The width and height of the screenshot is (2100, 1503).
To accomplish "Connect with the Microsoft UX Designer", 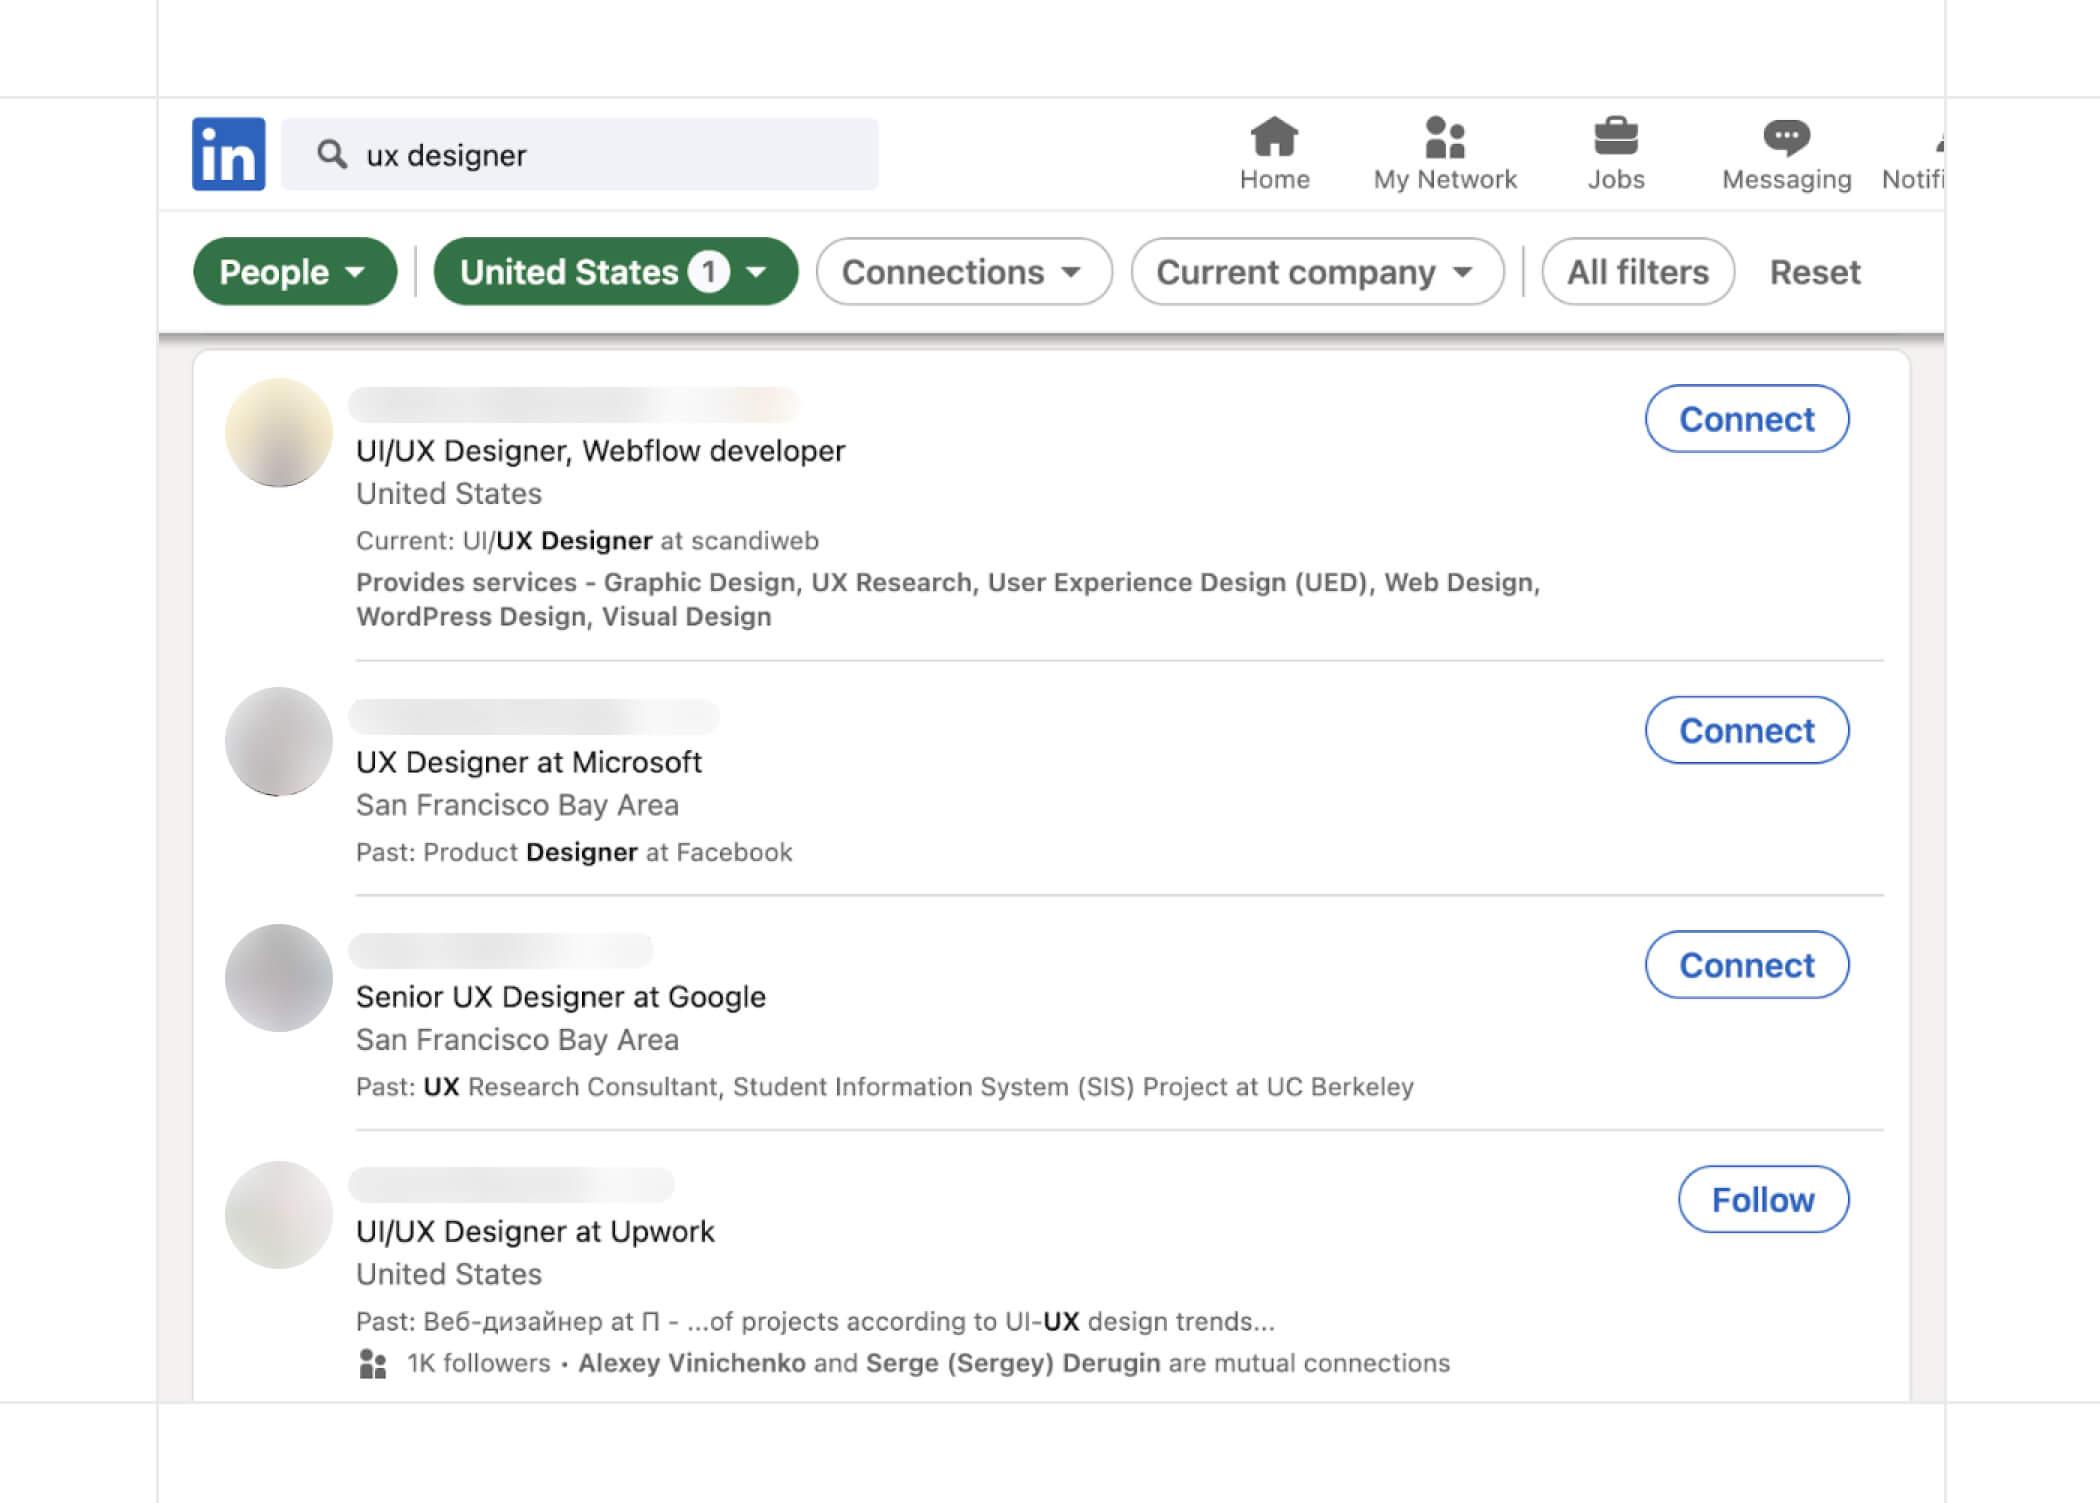I will [1746, 730].
